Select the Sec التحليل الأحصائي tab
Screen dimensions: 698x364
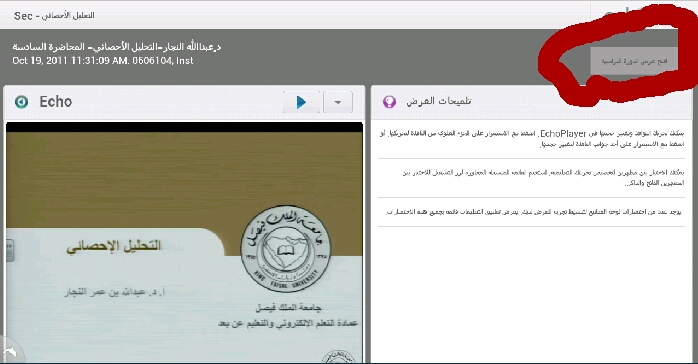click(x=54, y=16)
